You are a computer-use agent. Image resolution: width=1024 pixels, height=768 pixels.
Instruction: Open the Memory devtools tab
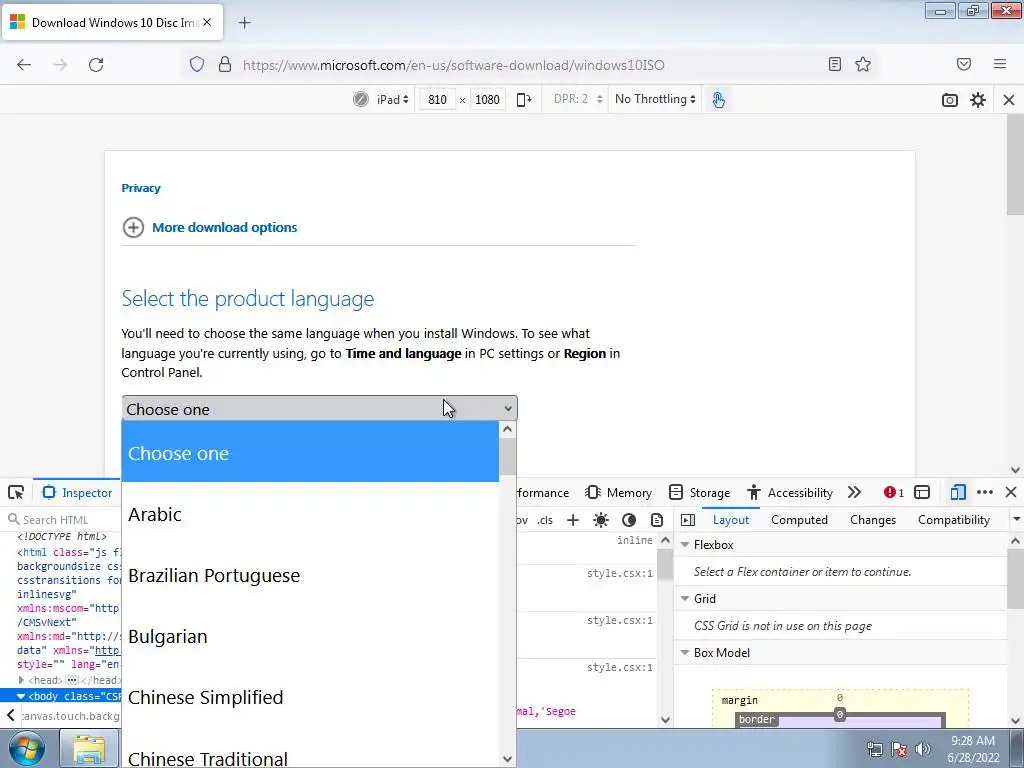(x=619, y=492)
